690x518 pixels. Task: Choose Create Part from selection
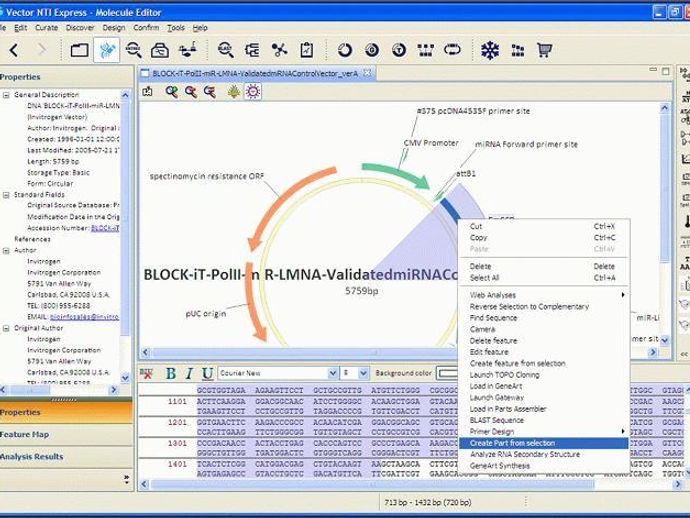tap(543, 443)
